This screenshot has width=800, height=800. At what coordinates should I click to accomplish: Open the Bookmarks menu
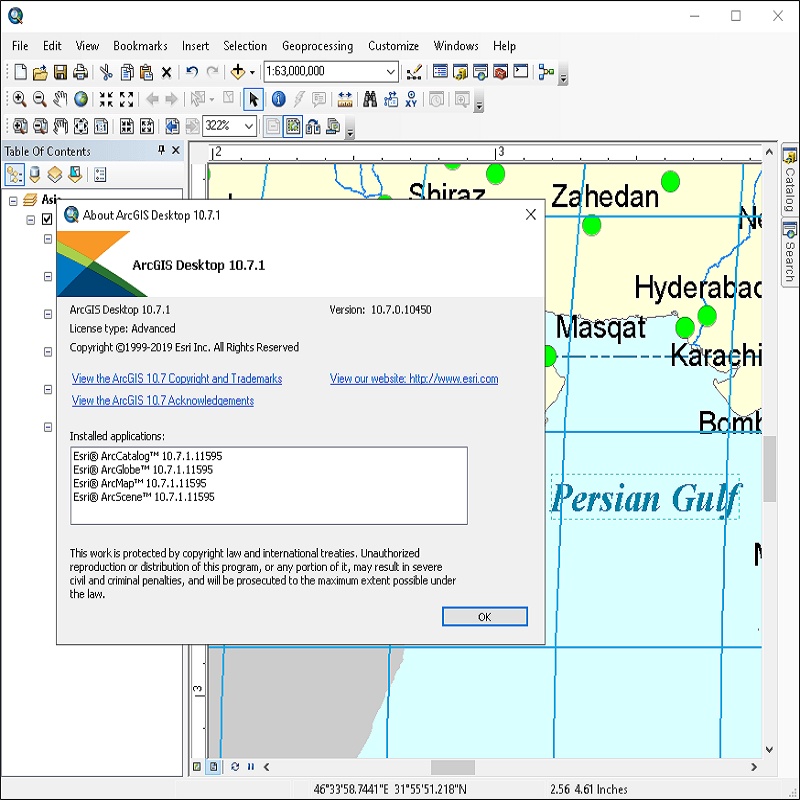140,46
